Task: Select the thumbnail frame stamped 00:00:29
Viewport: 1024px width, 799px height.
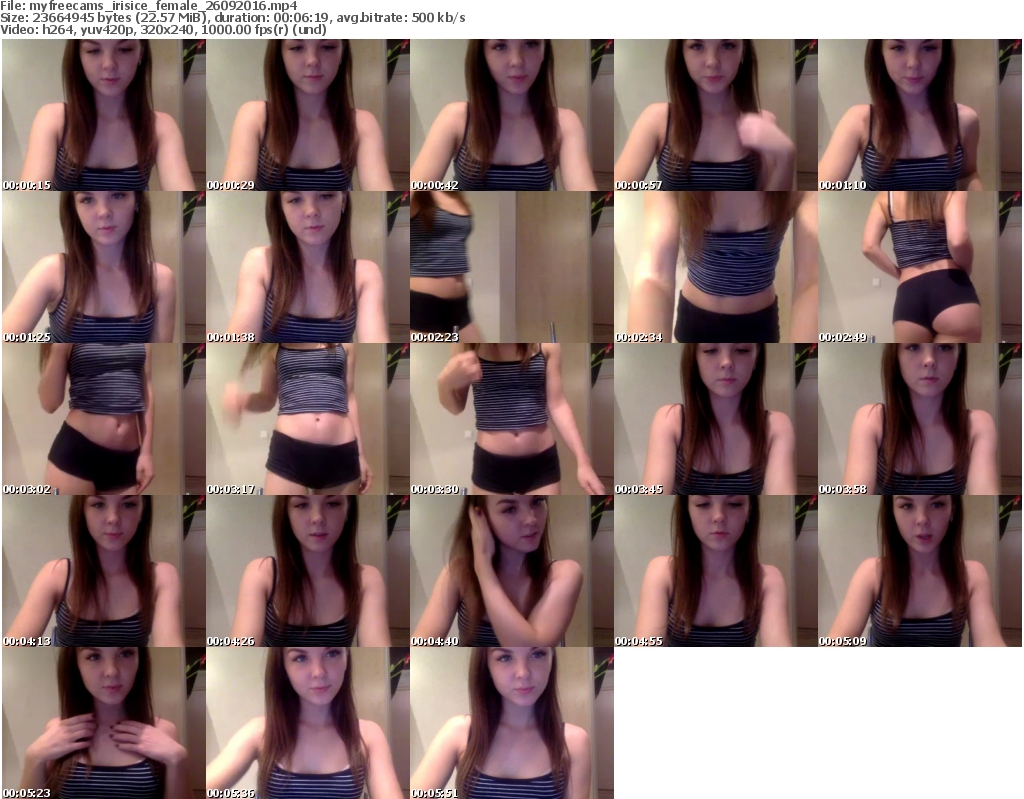Action: point(308,115)
